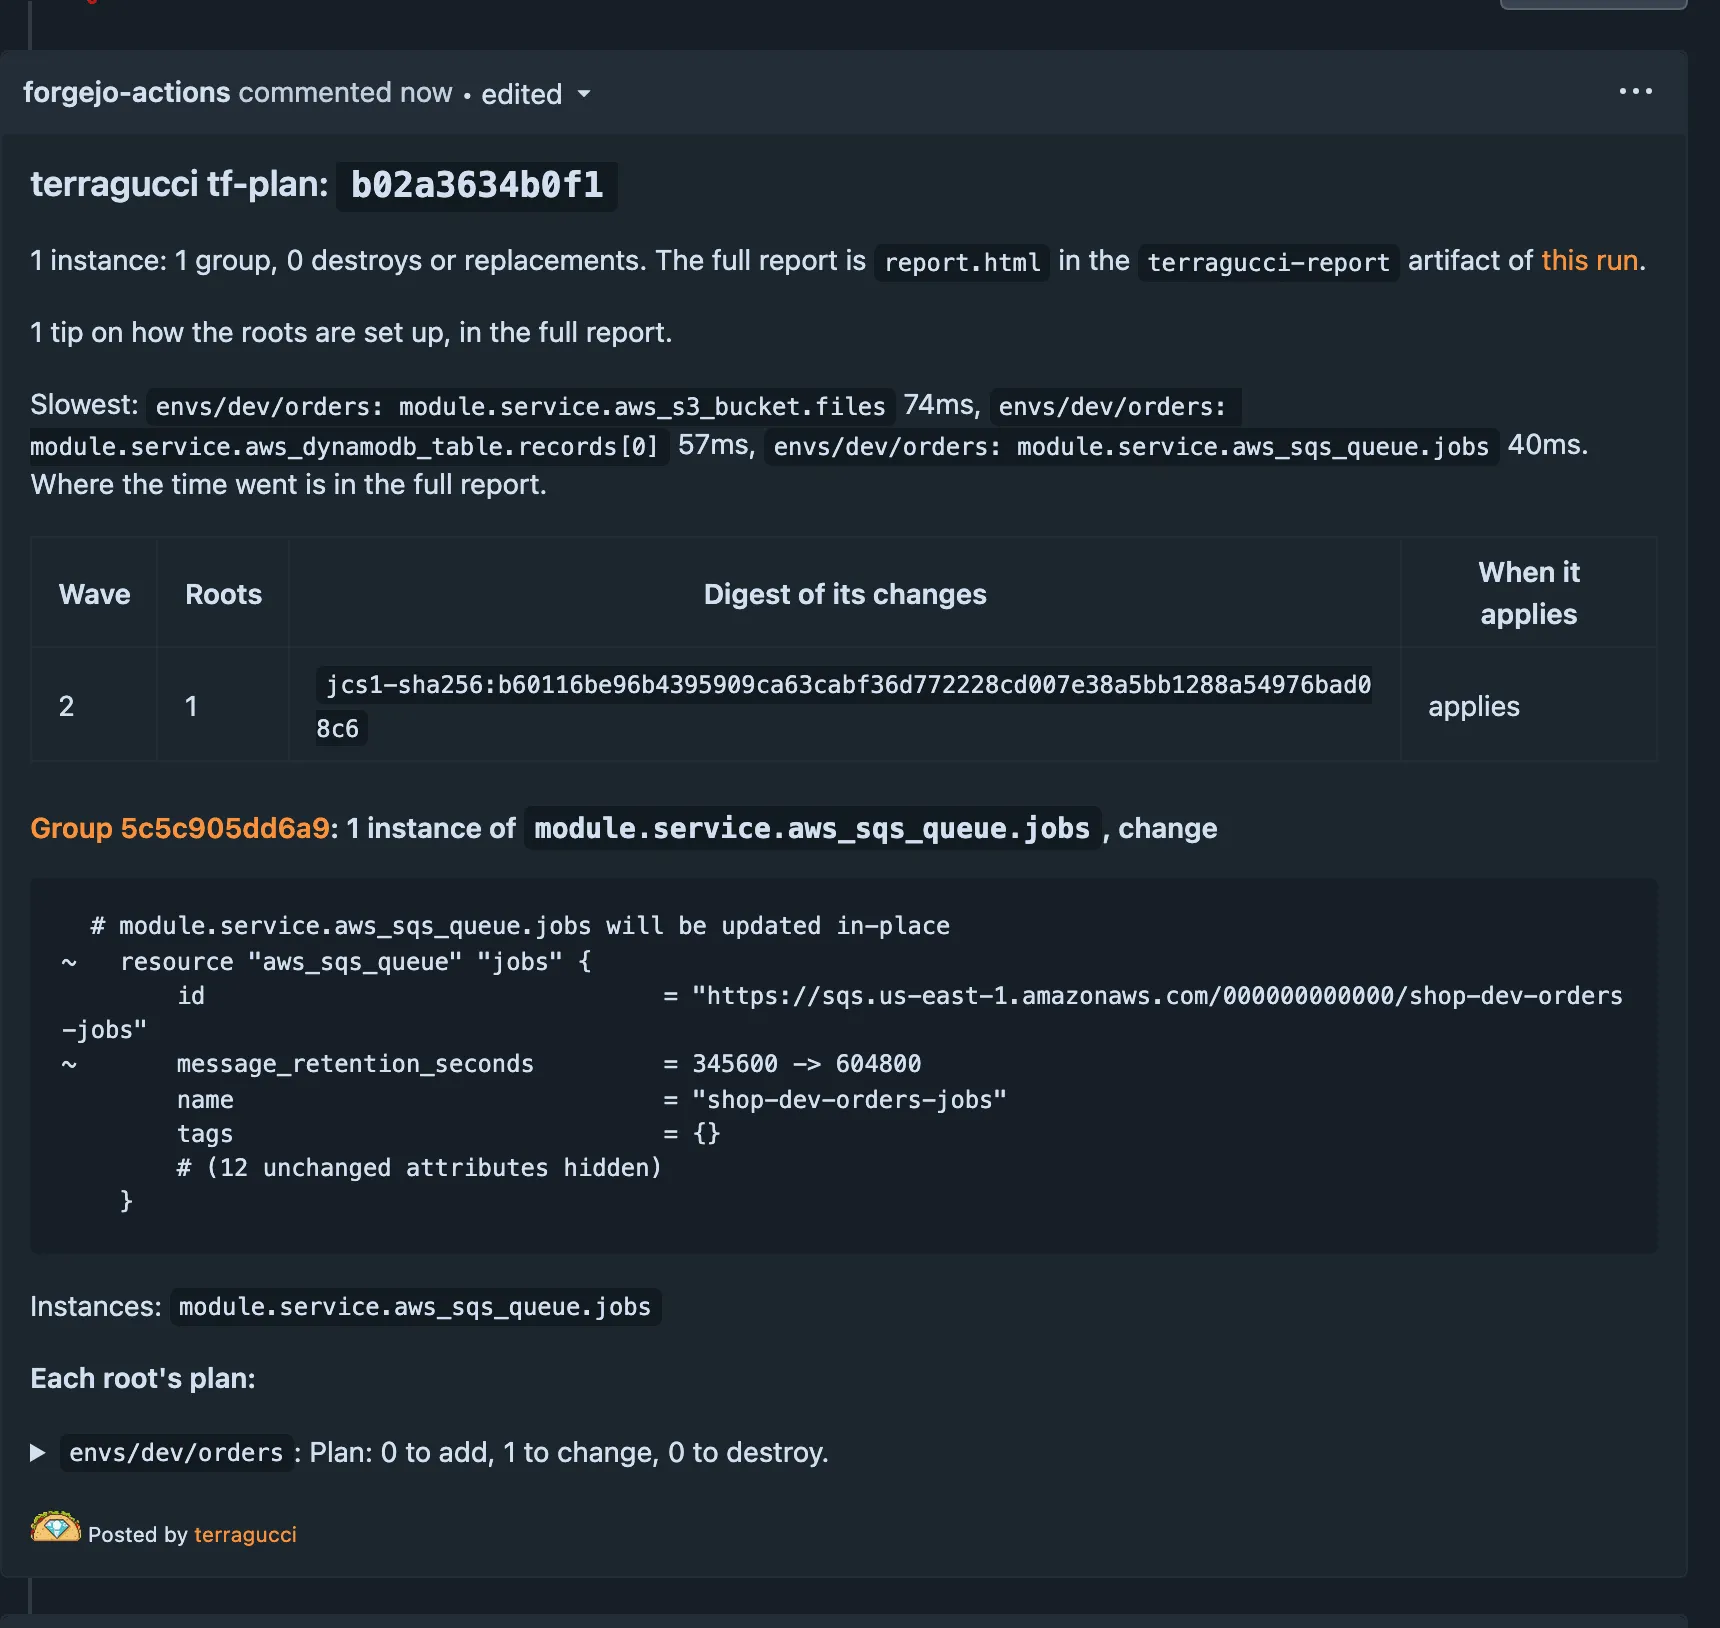
Task: Click the terragucci taco emoji icon
Action: tap(56, 1528)
